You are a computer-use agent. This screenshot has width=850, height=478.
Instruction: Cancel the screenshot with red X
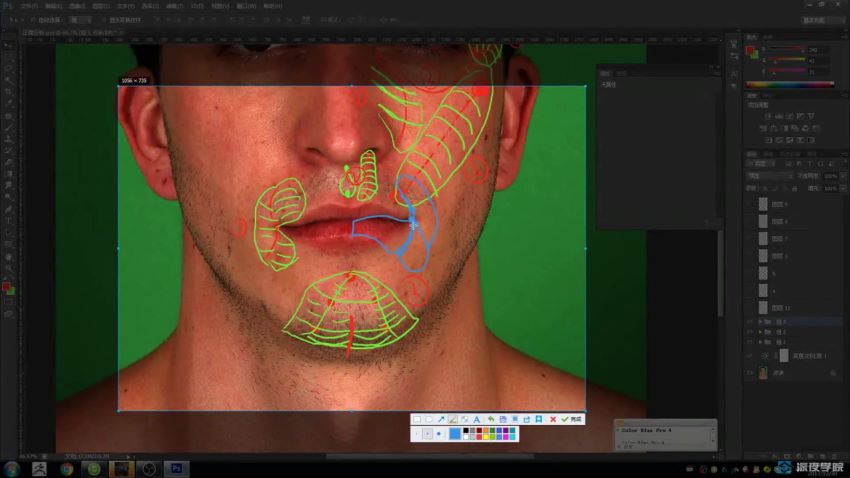point(553,419)
